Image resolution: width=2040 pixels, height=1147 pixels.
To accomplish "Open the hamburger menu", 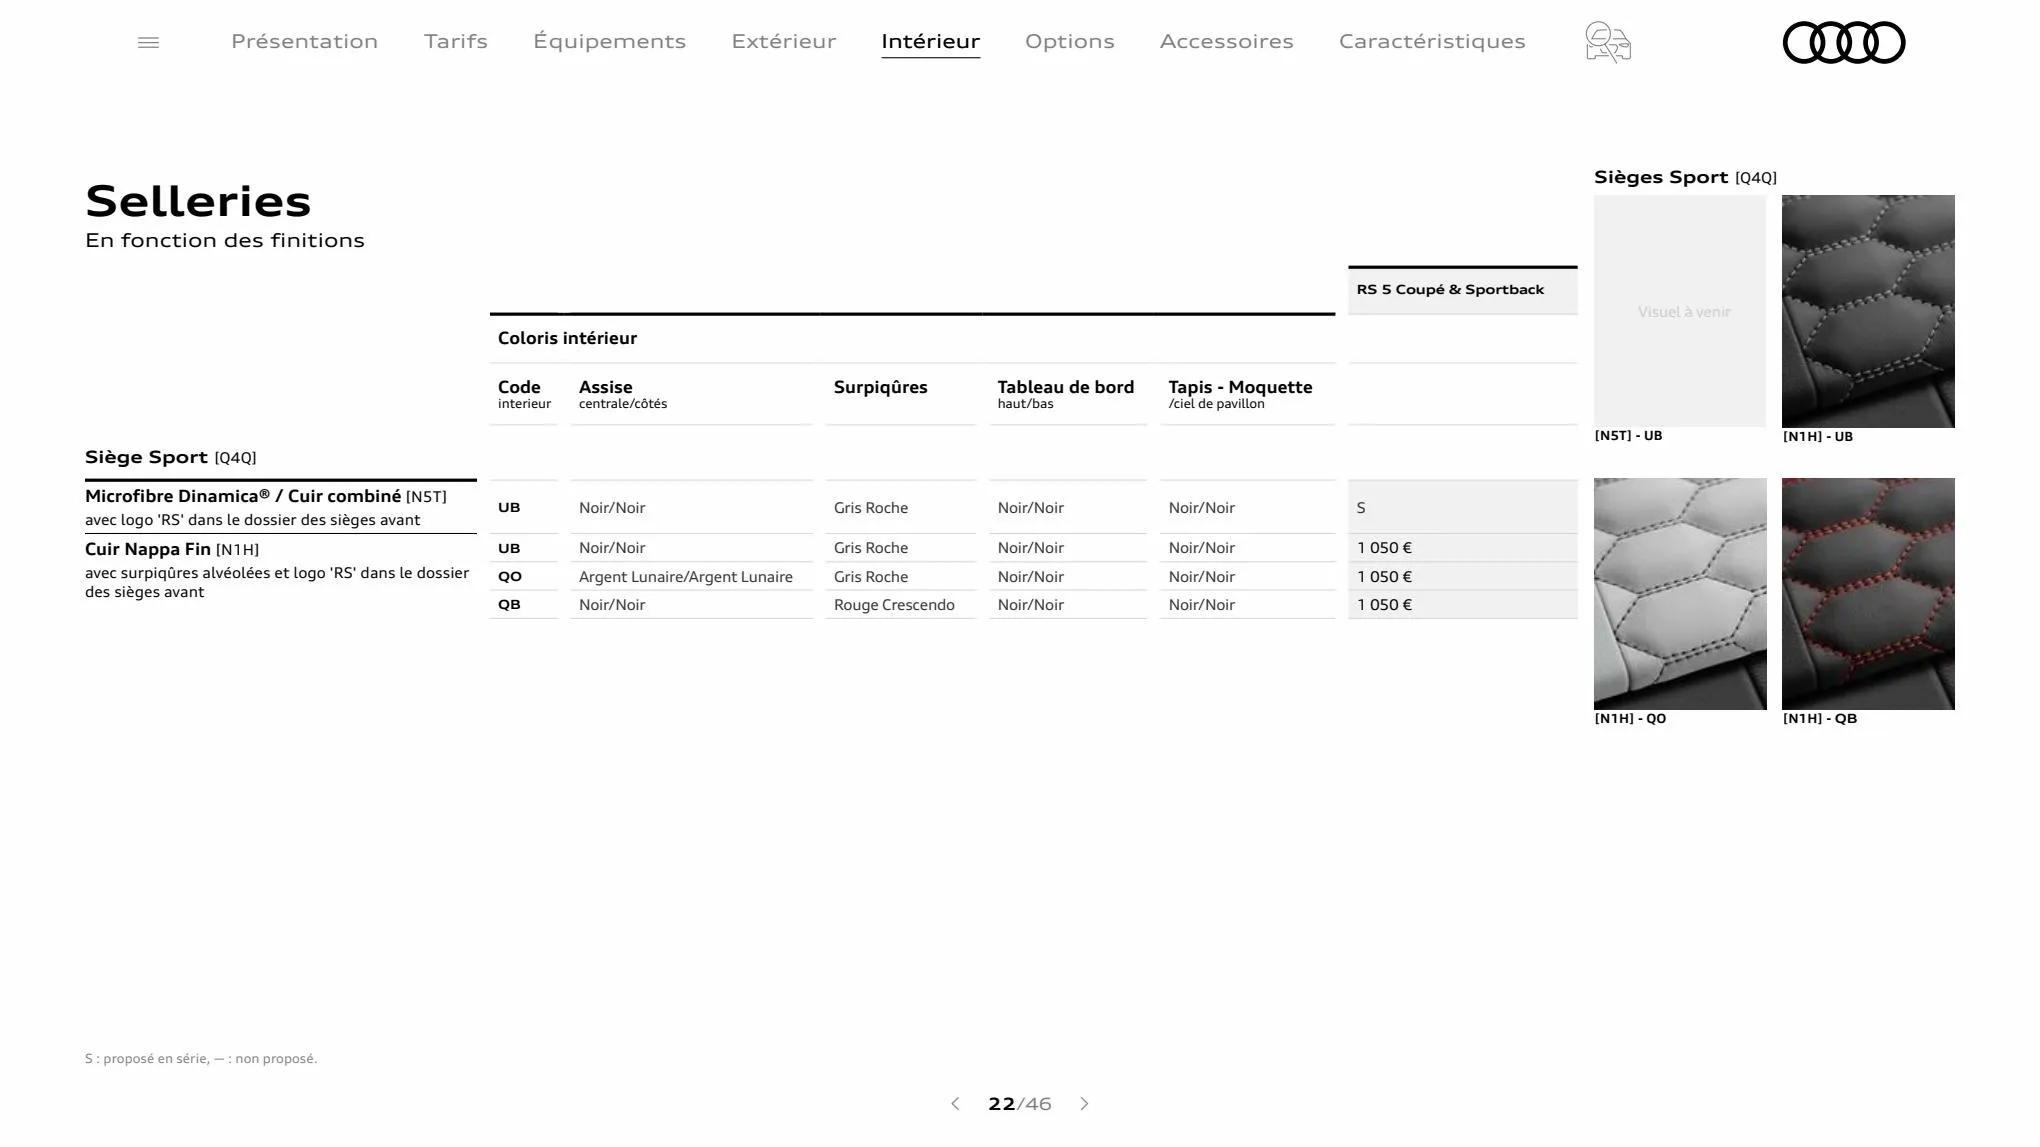I will (148, 42).
